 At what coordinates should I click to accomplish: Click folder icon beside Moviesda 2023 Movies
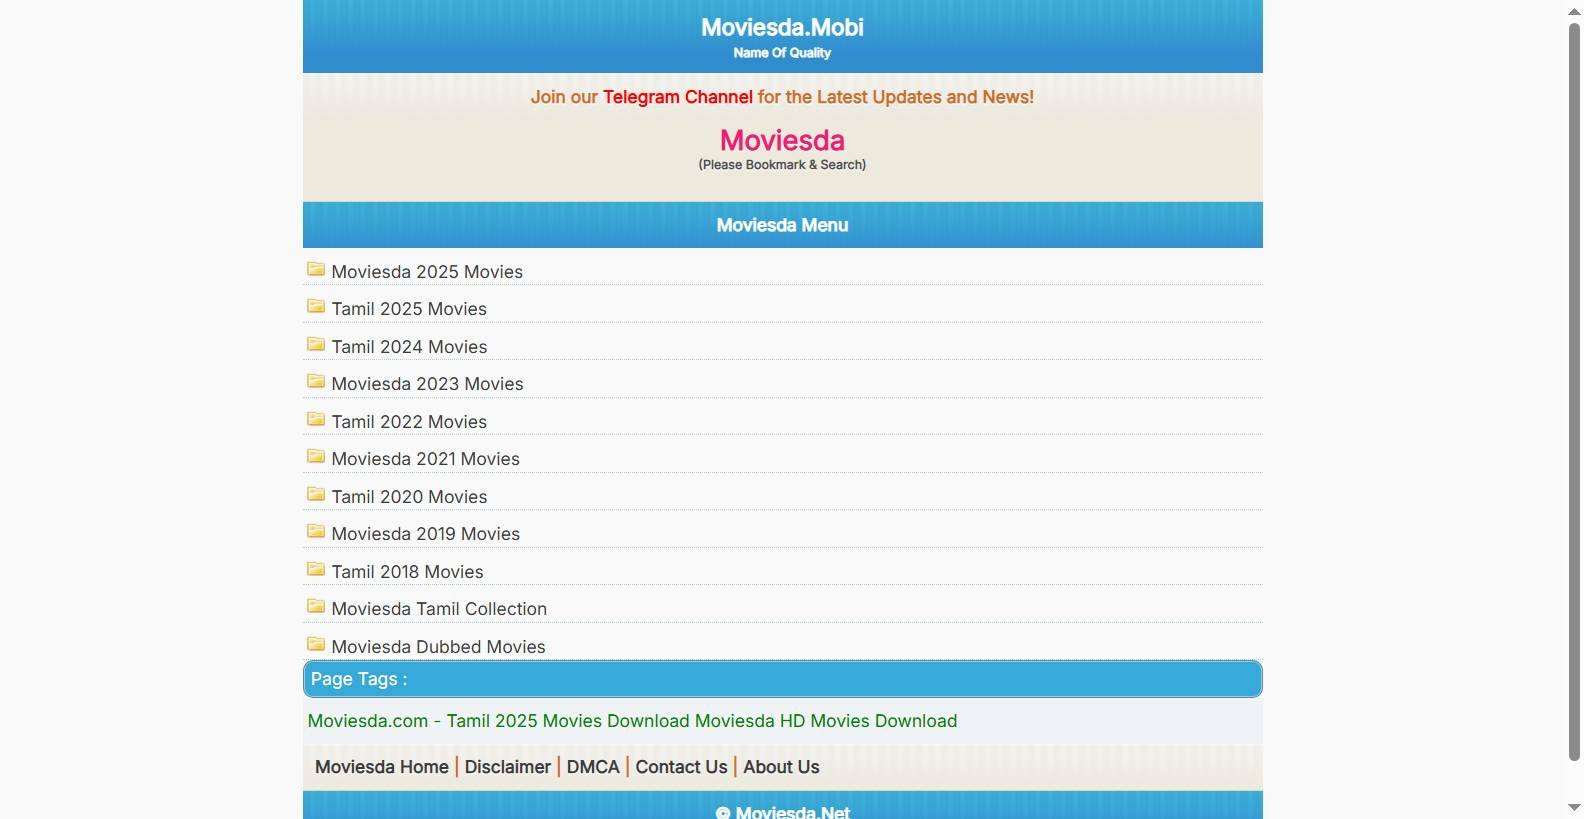pyautogui.click(x=316, y=381)
